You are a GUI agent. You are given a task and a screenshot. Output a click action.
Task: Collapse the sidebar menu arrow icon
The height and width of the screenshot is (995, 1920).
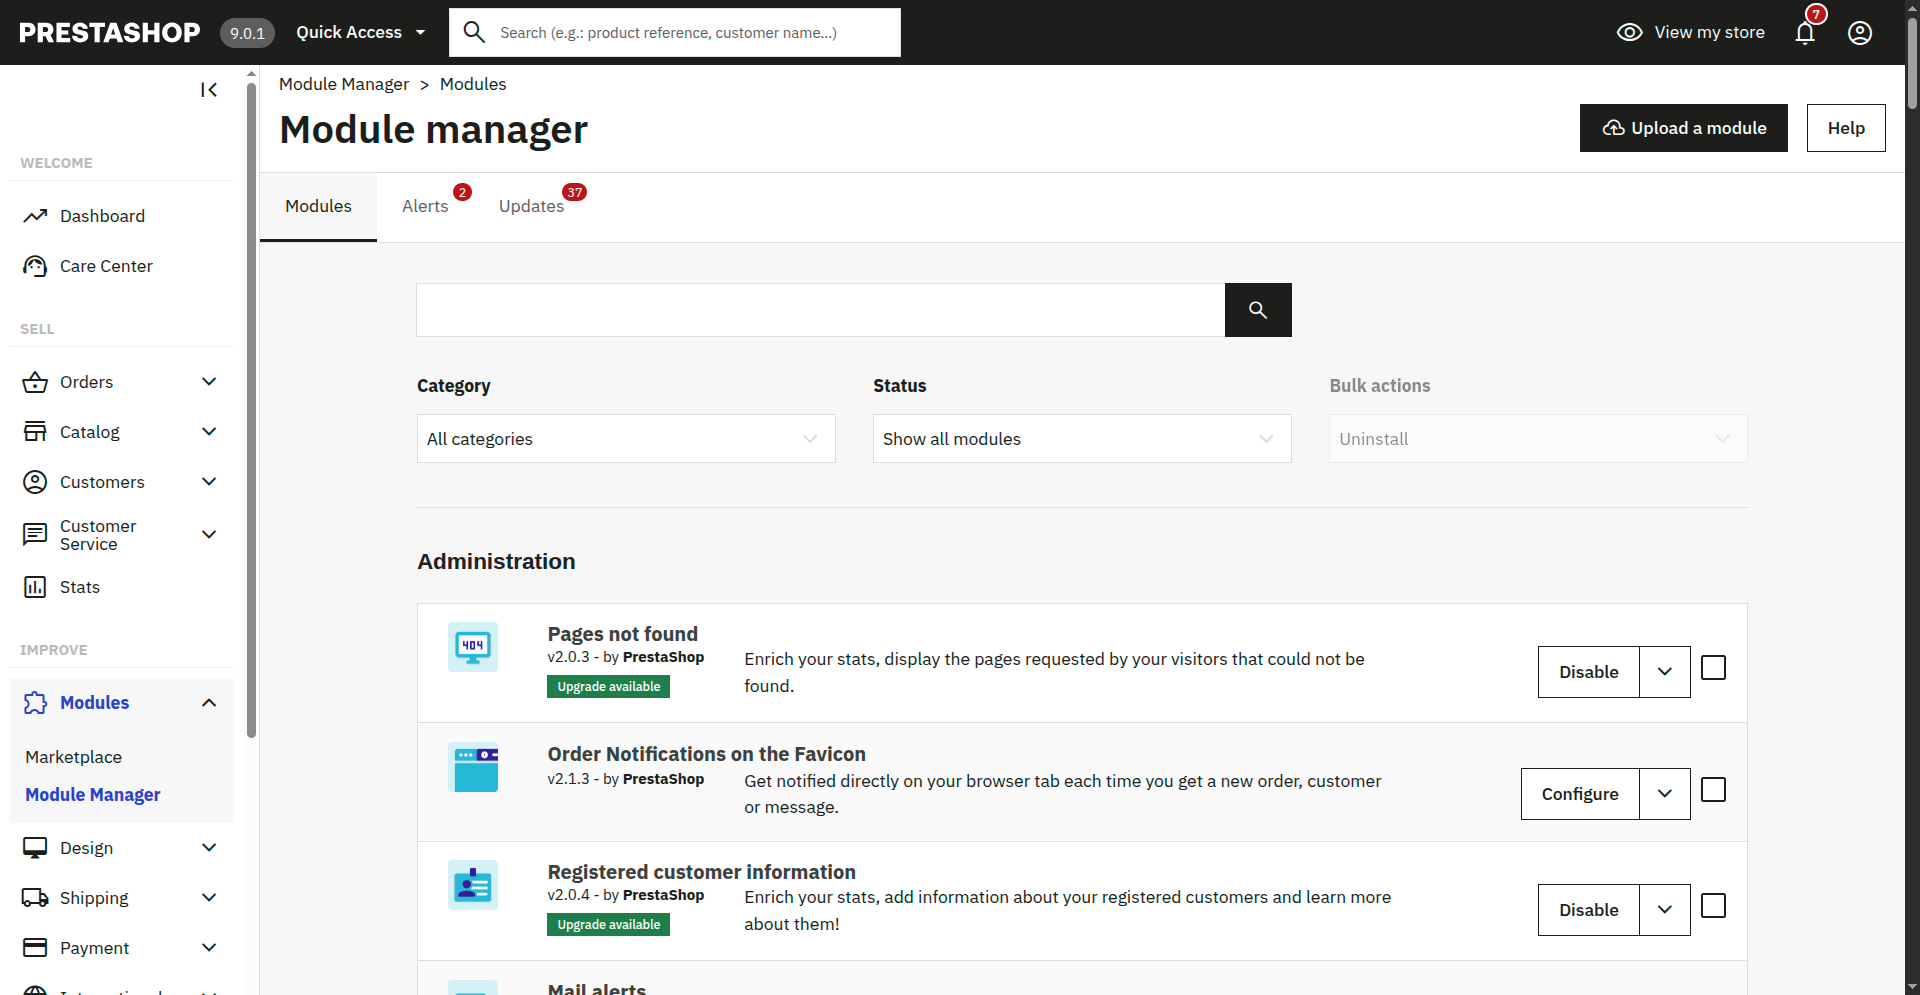pyautogui.click(x=209, y=90)
